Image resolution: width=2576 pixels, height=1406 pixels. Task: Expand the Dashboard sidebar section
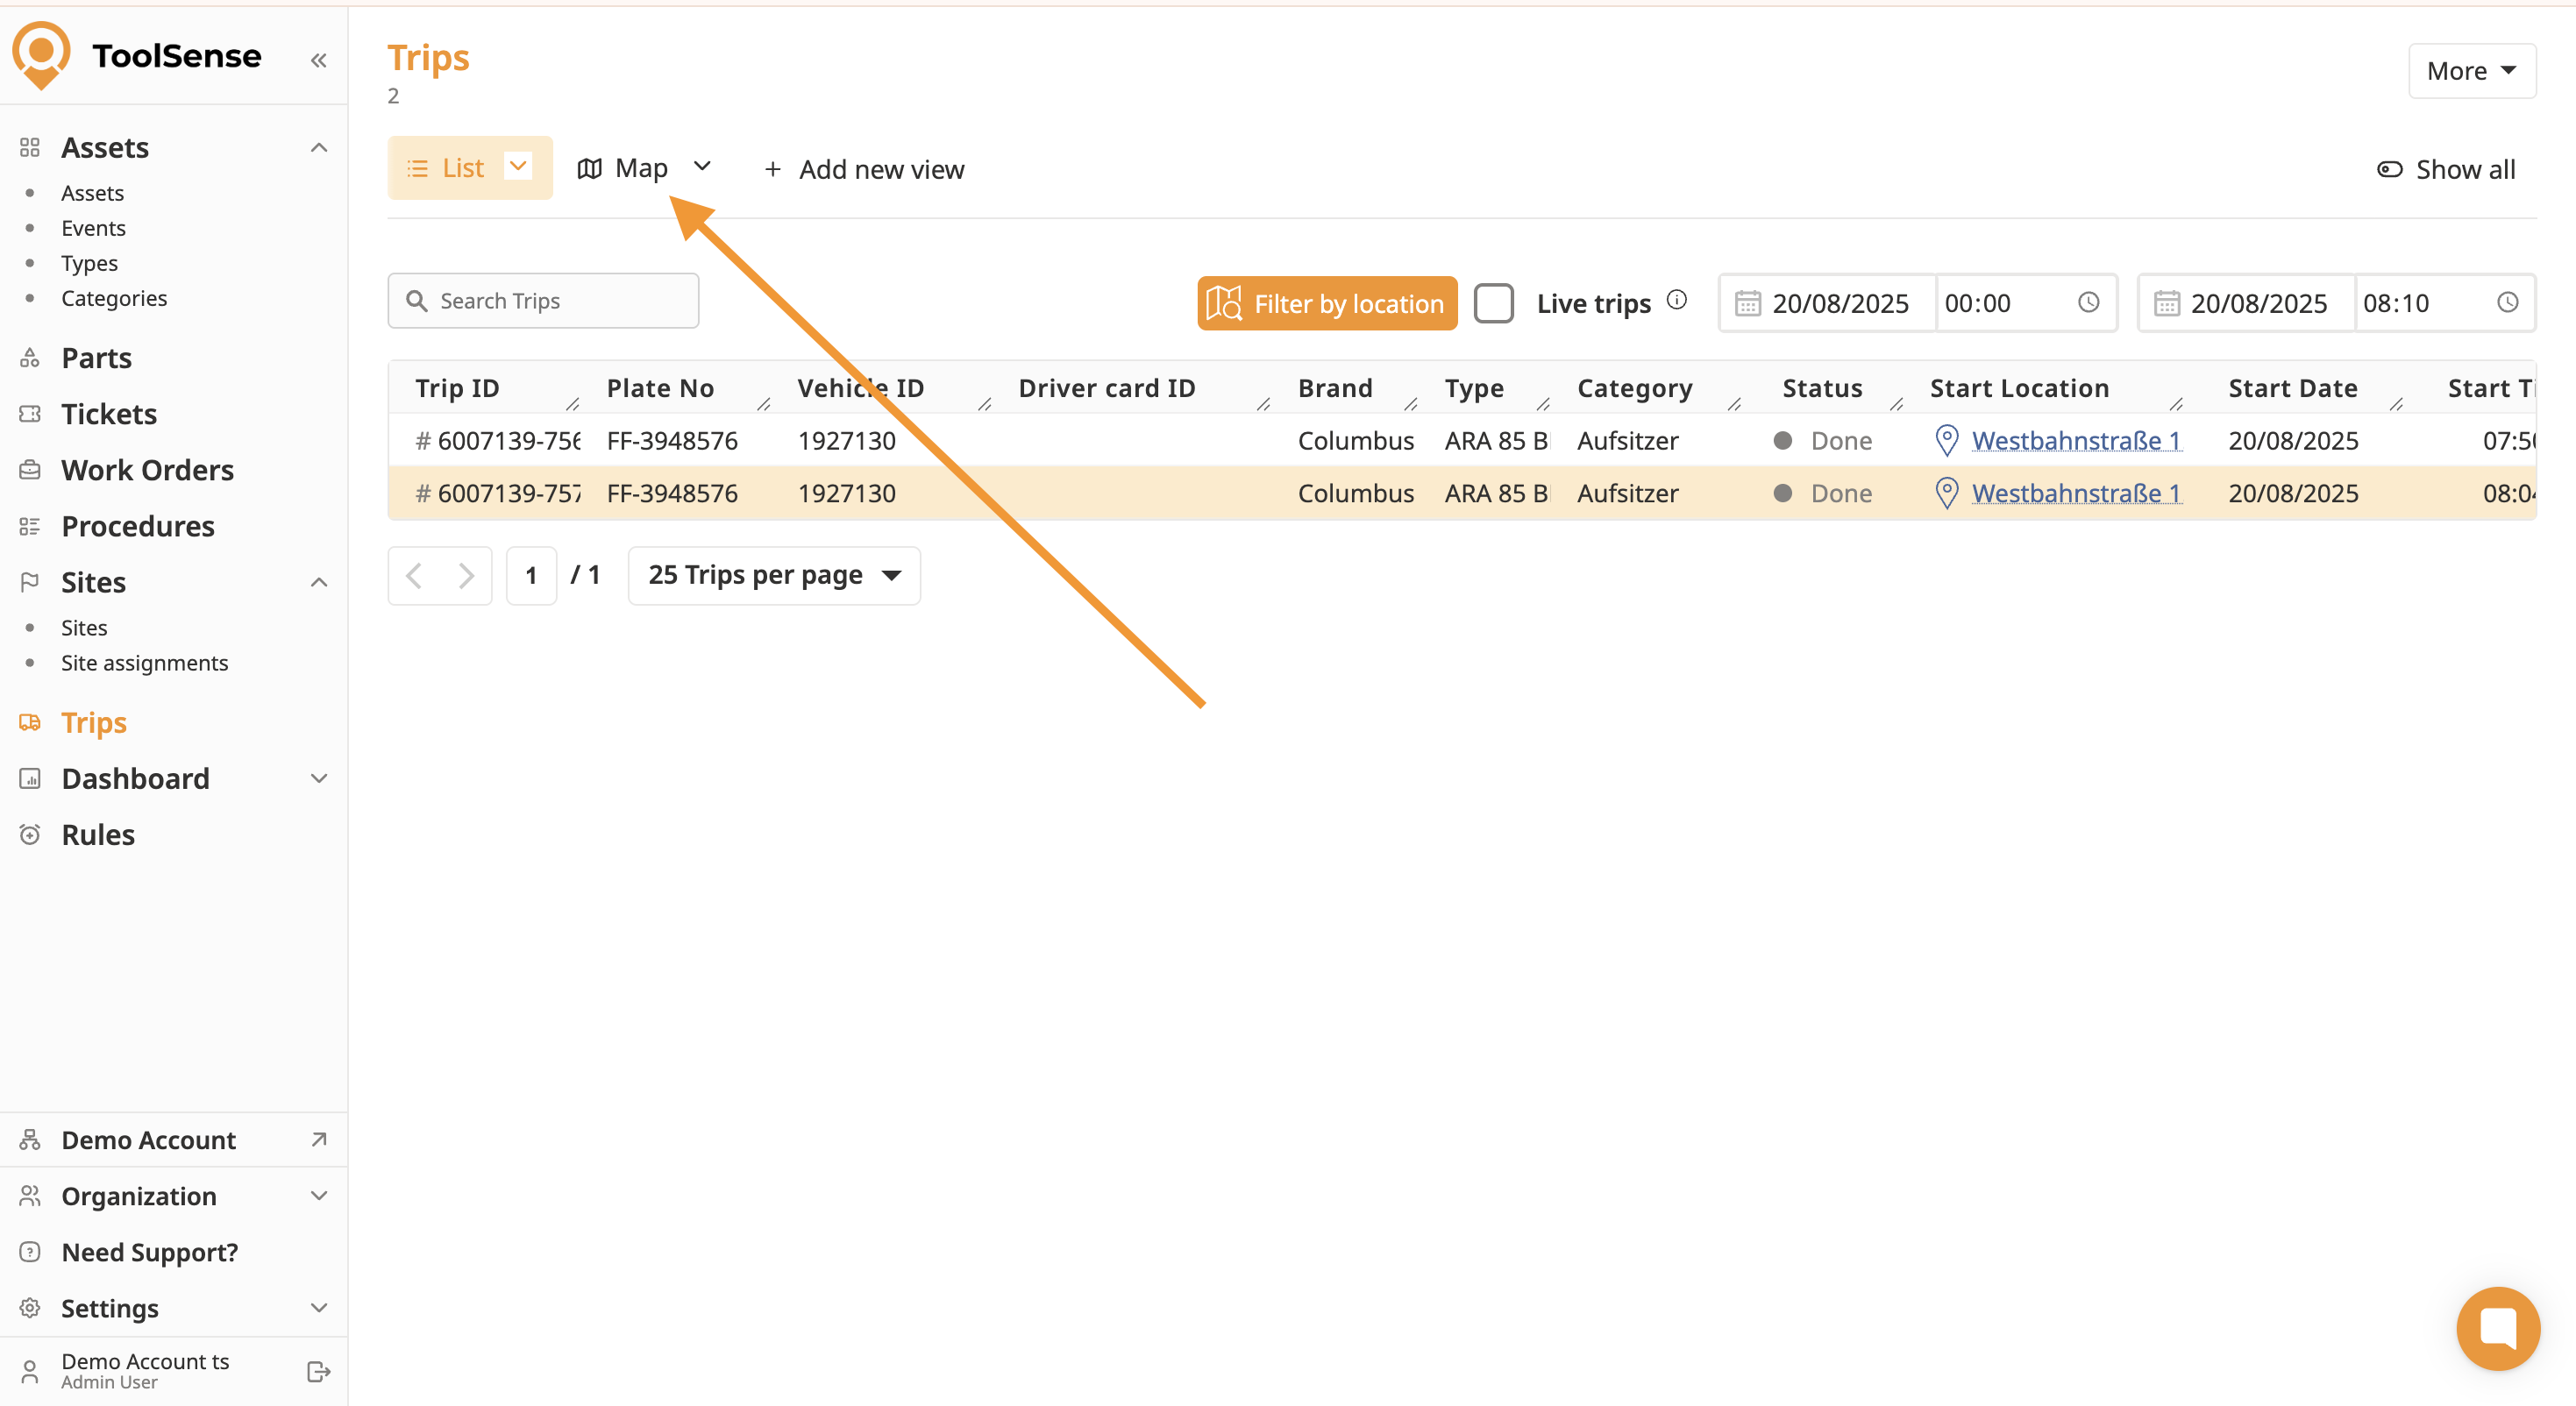pos(318,778)
